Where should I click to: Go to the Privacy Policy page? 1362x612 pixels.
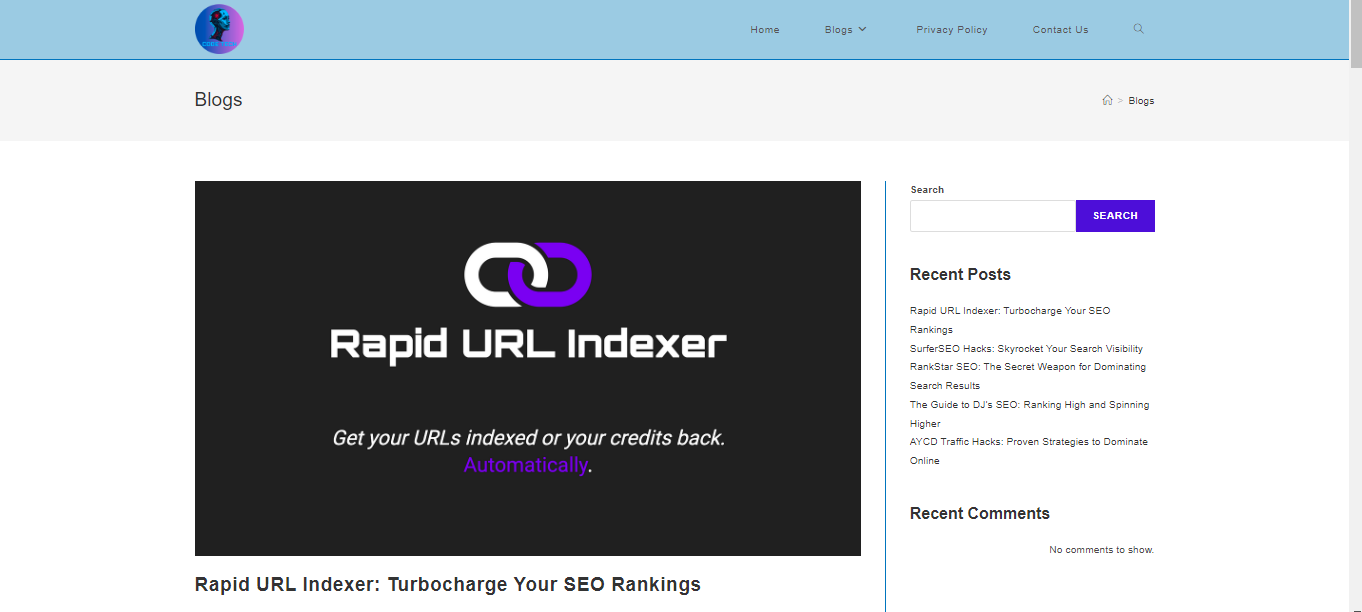pyautogui.click(x=952, y=30)
